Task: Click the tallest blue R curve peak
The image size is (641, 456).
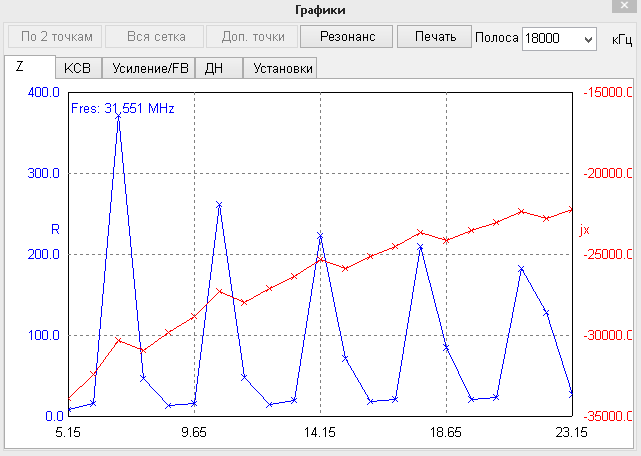Action: pyautogui.click(x=118, y=116)
